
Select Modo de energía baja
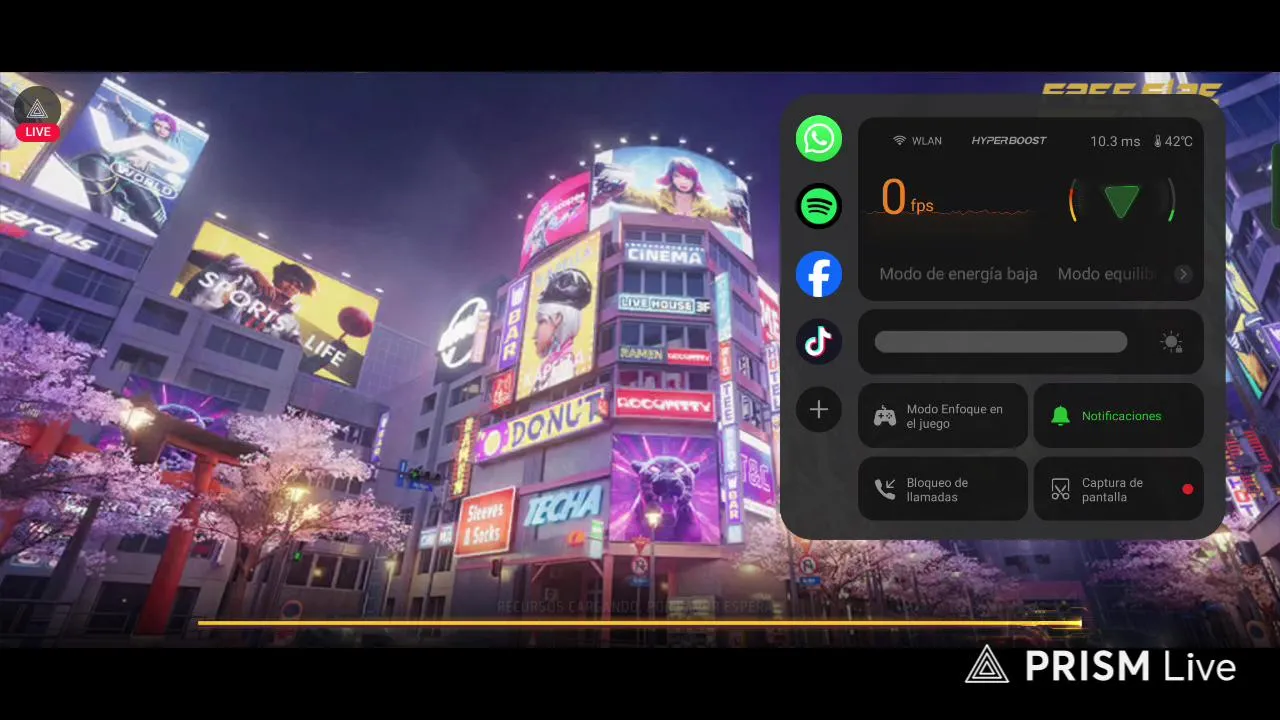click(958, 274)
